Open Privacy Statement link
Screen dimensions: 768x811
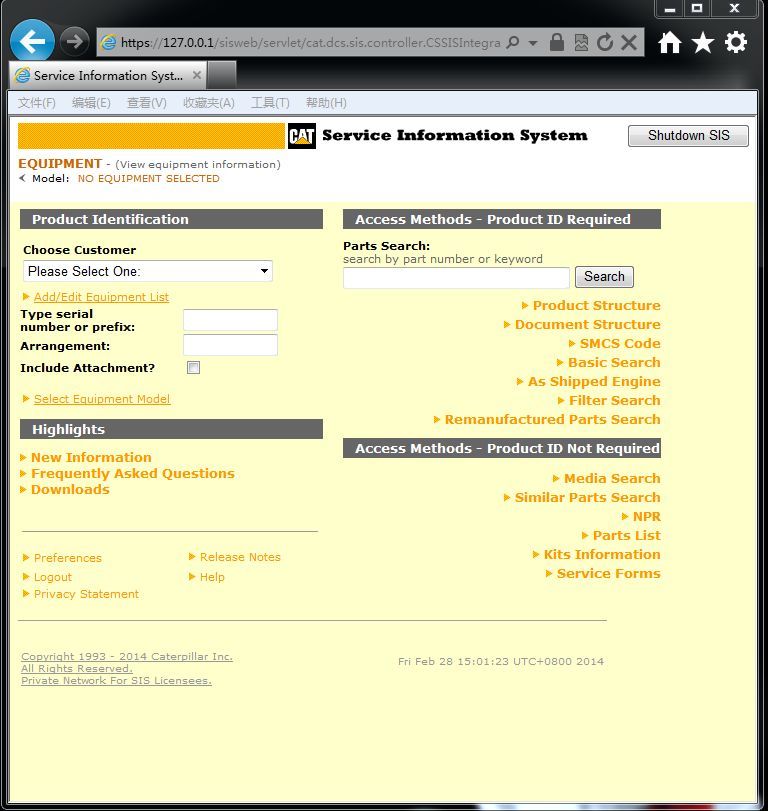[86, 594]
